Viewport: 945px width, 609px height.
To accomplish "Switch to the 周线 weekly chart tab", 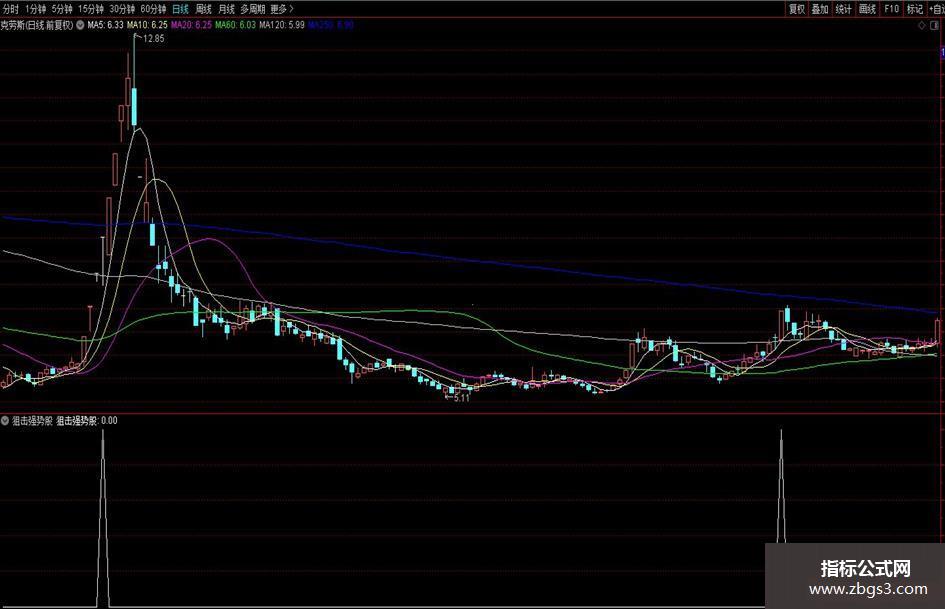I will point(204,9).
